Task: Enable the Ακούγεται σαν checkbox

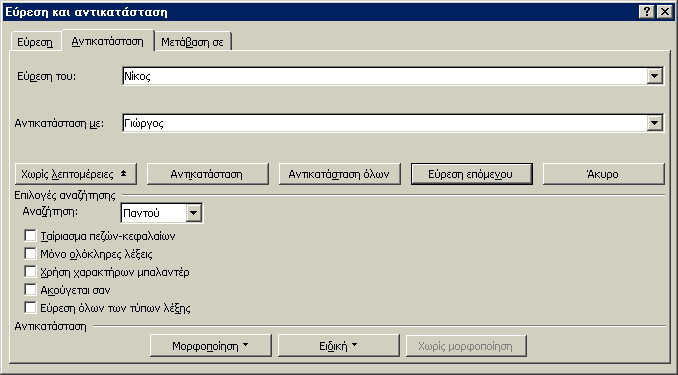Action: pyautogui.click(x=30, y=289)
